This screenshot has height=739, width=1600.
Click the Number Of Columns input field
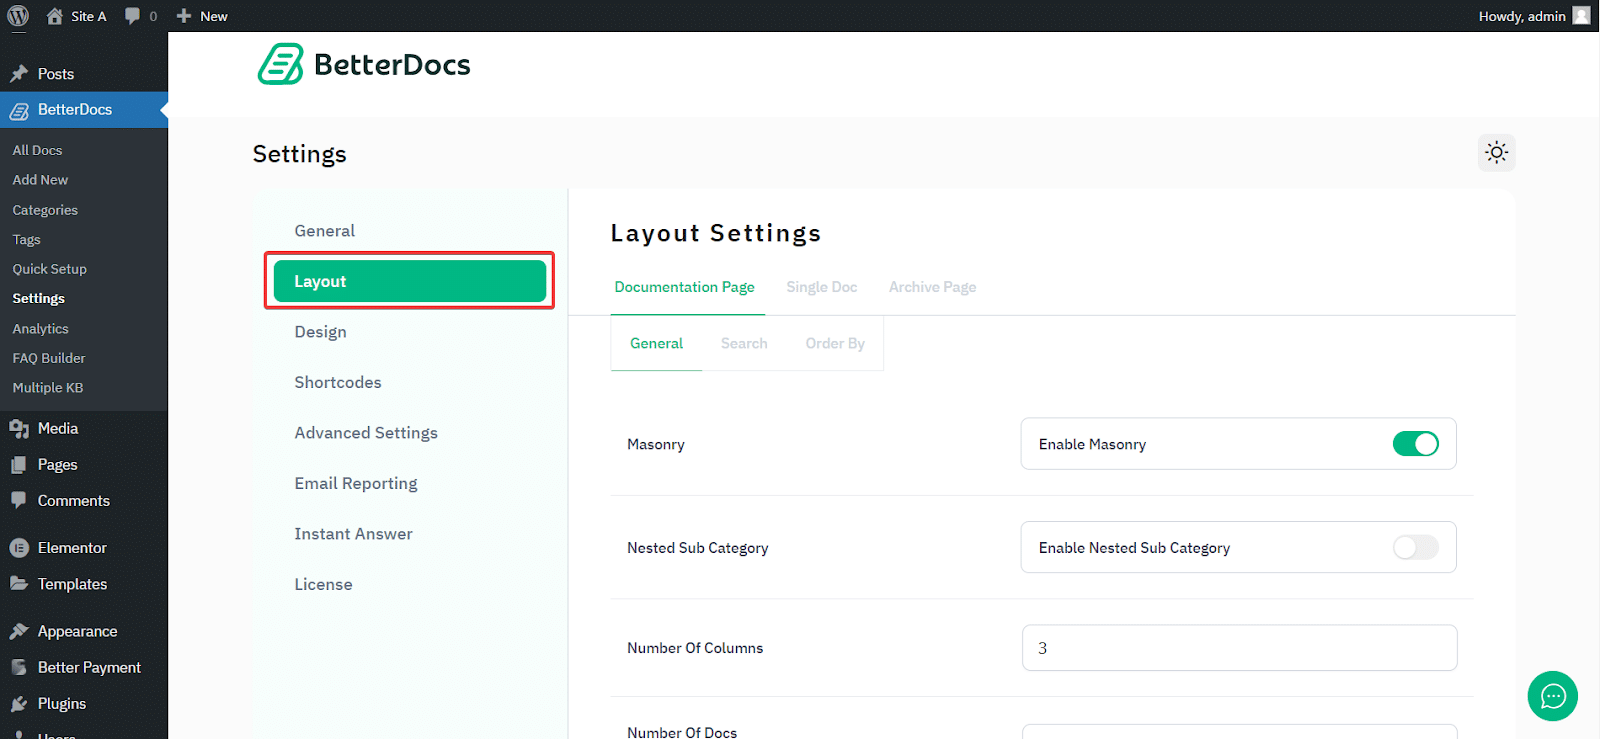[1239, 648]
